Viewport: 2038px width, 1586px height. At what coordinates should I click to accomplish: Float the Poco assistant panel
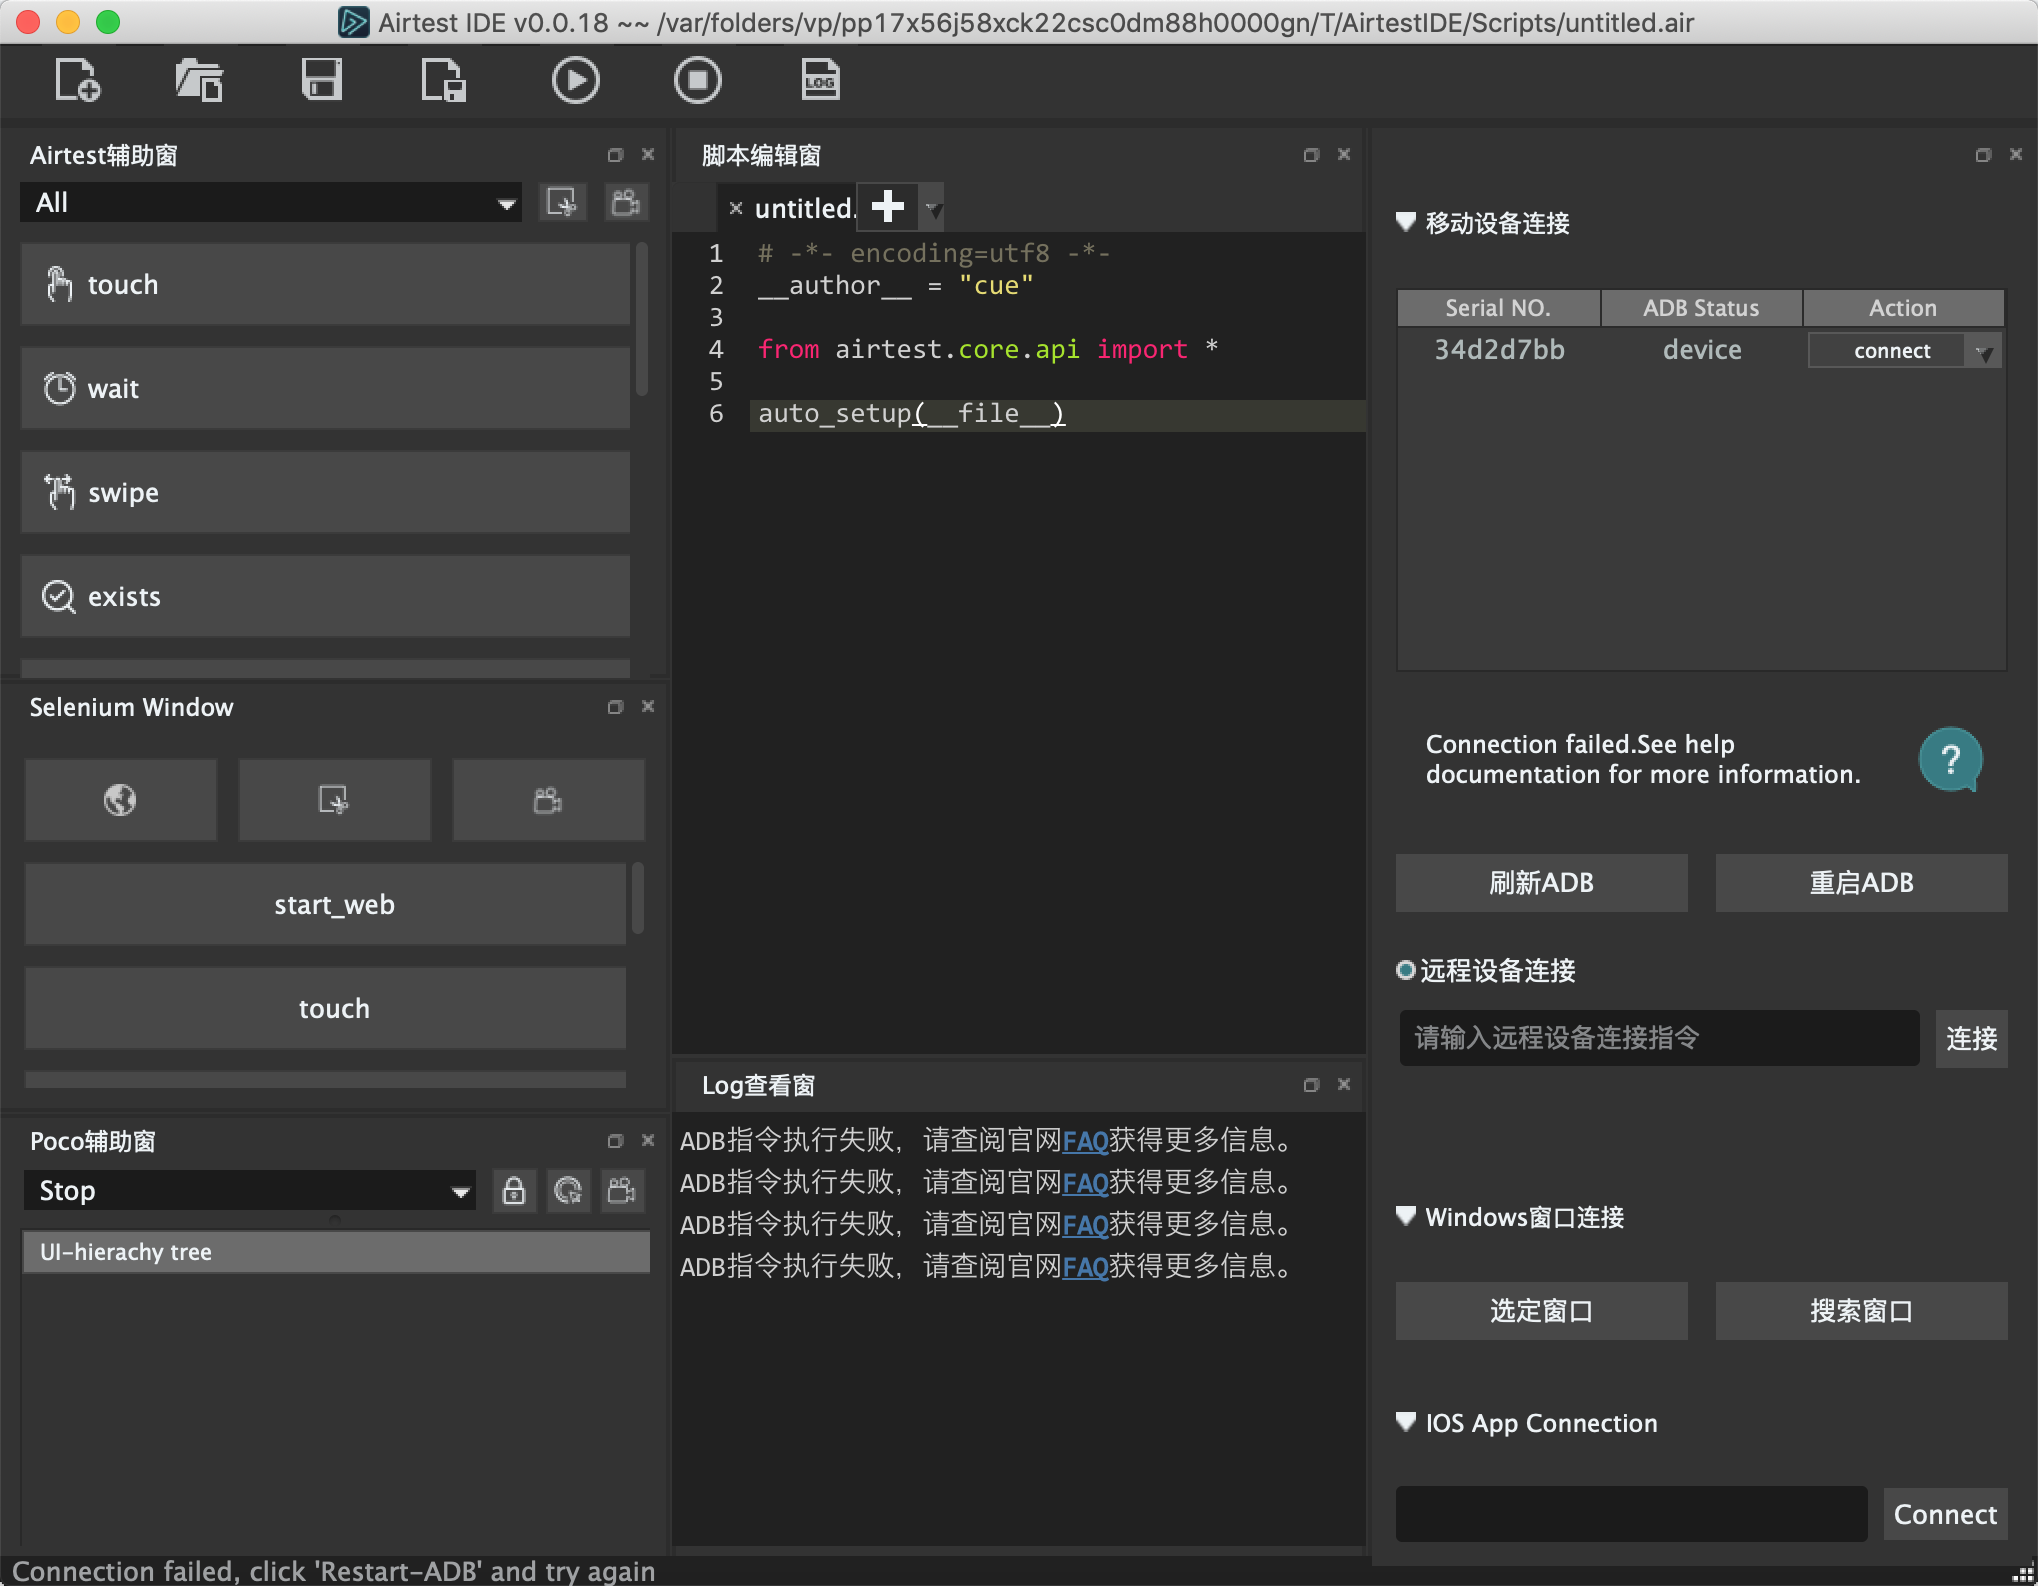[x=615, y=1141]
